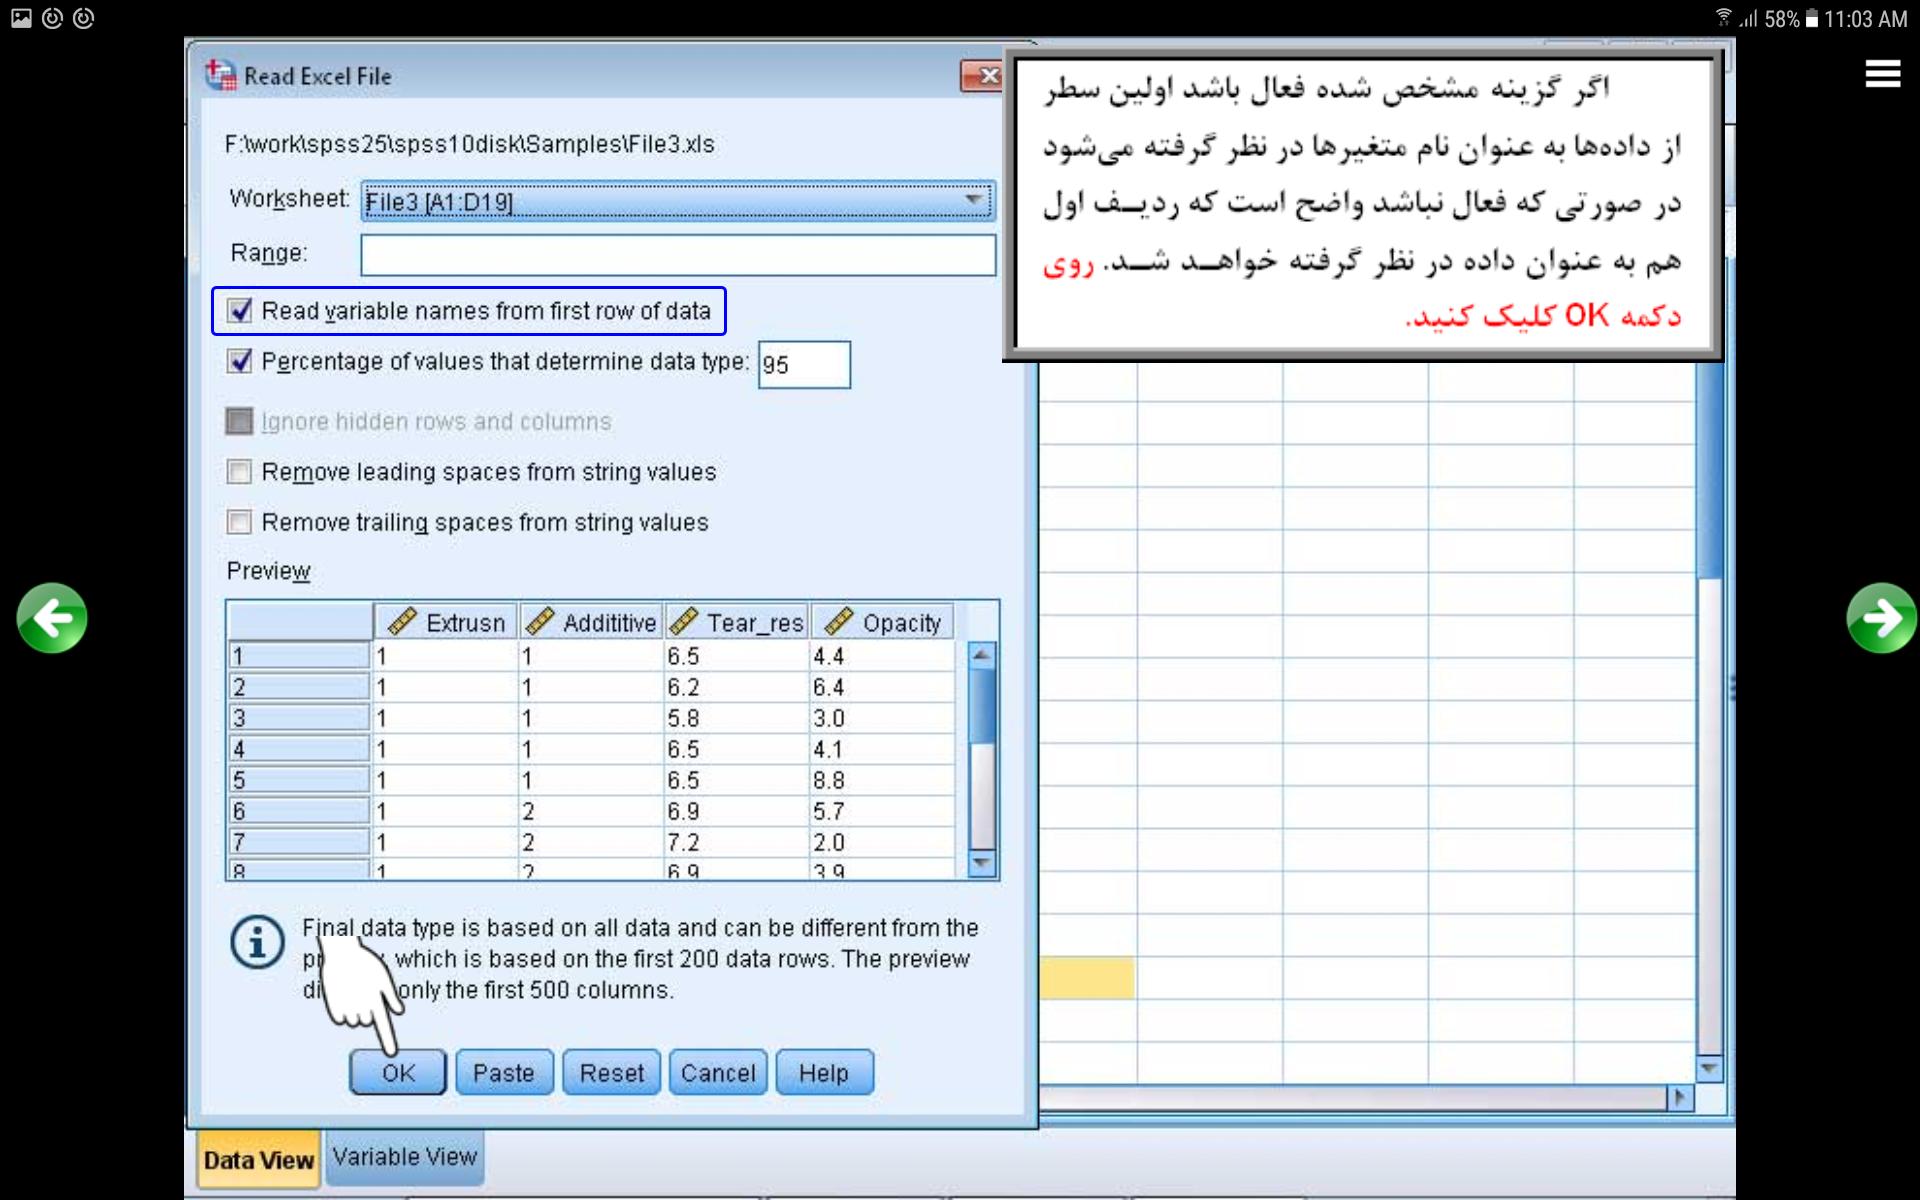The width and height of the screenshot is (1920, 1200).
Task: Select the Tear_res column header
Action: point(737,622)
